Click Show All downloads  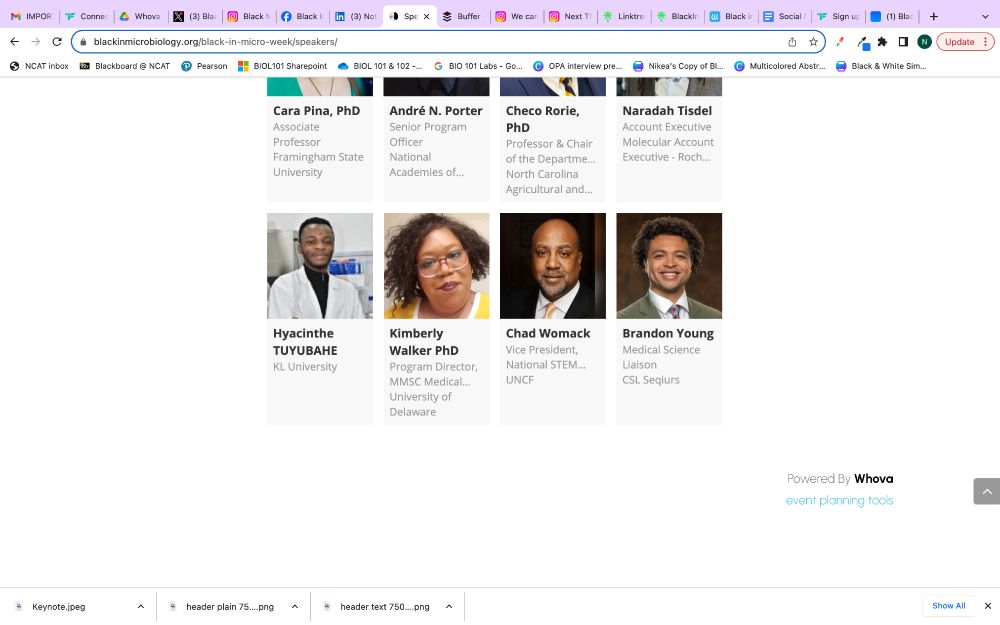(948, 606)
